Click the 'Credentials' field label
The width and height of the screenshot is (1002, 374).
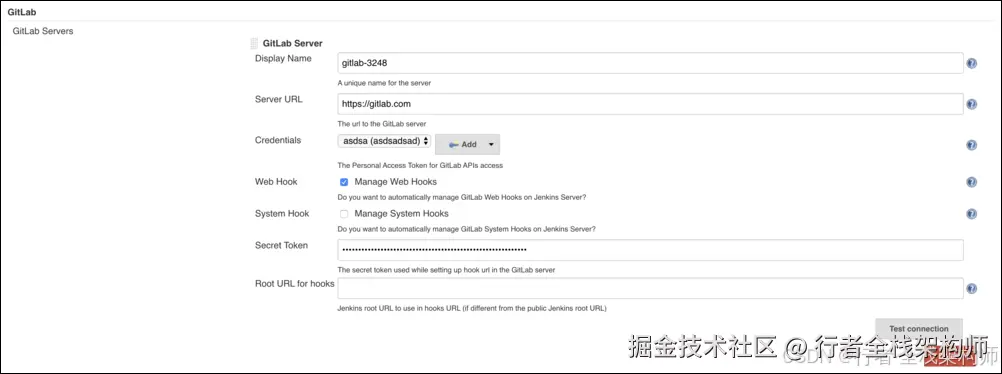278,140
